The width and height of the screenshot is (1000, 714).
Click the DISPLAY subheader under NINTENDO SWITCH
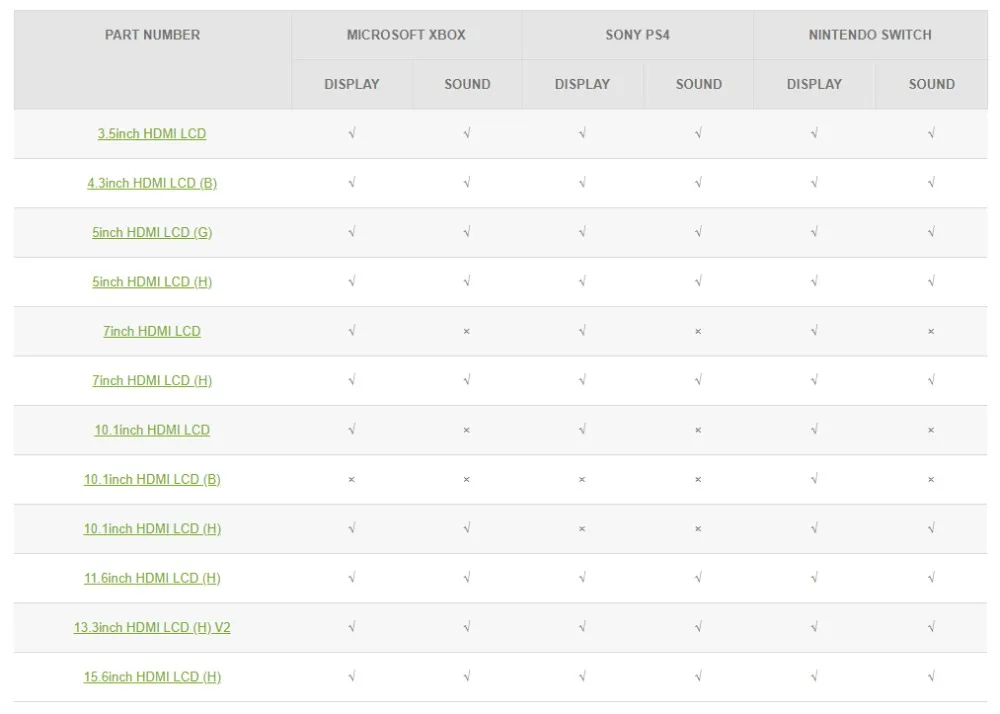(x=814, y=84)
